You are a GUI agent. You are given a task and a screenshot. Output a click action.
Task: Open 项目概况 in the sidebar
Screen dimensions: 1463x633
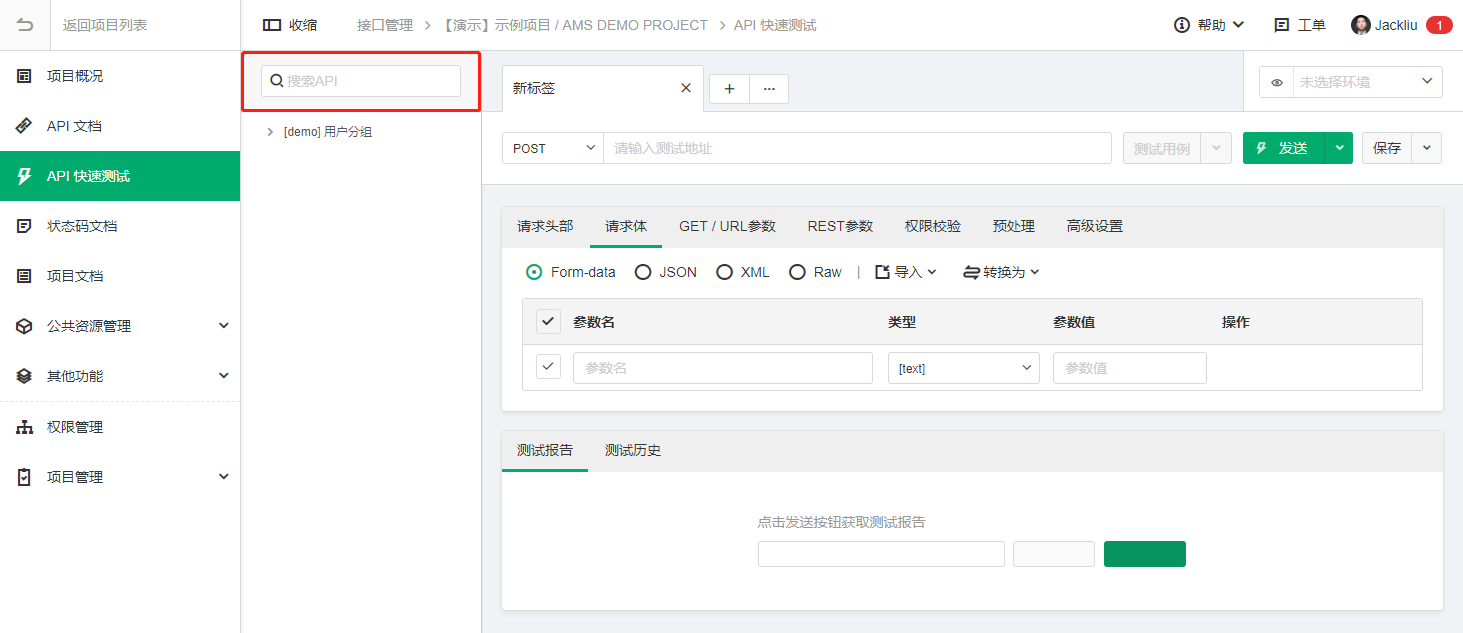(x=120, y=76)
